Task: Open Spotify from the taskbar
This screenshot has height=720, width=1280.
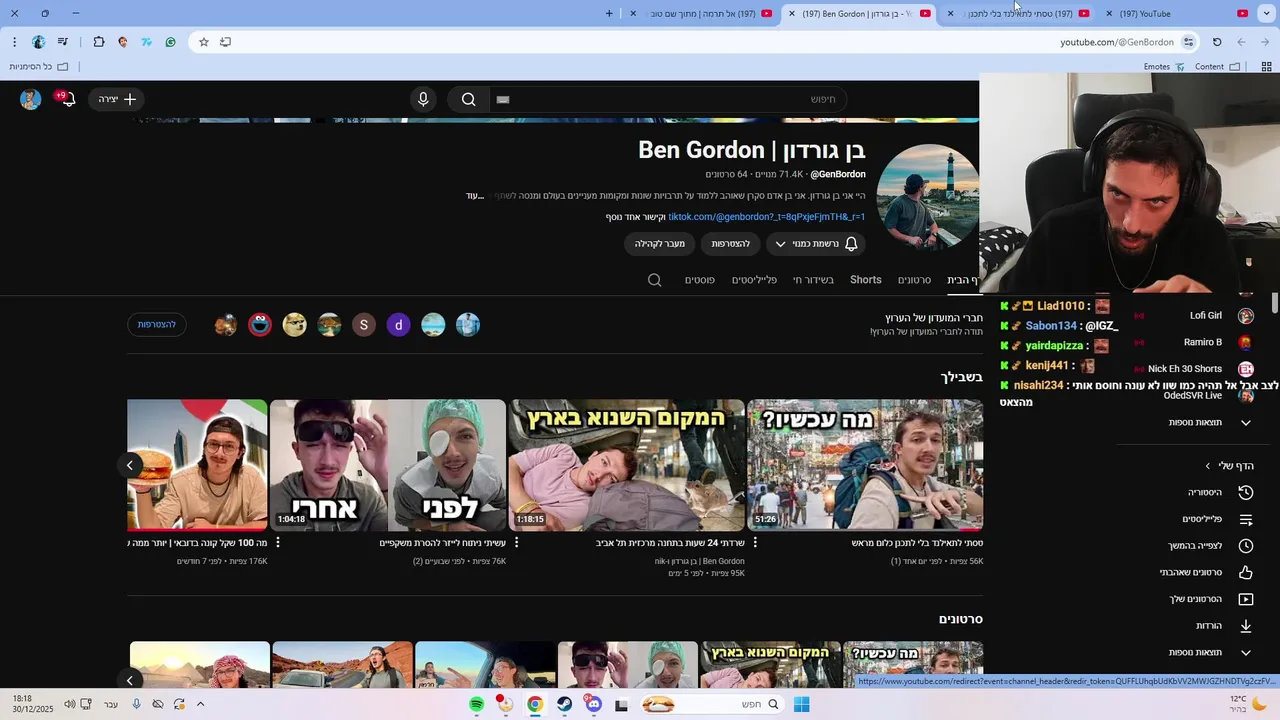Action: (477, 704)
